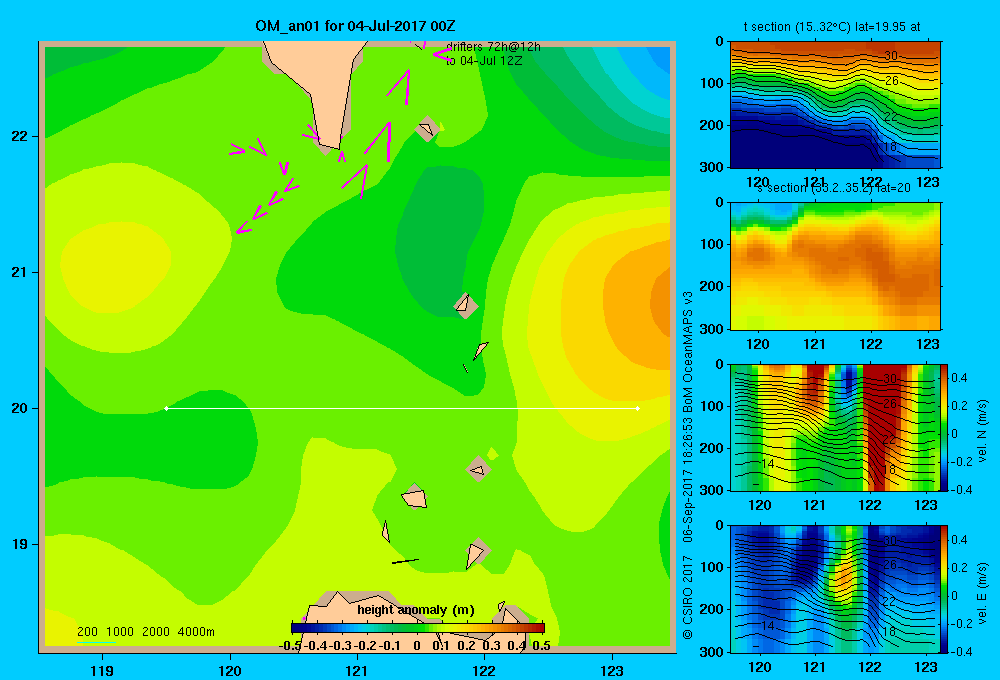Click the height anomaly color bar
This screenshot has height=680, width=1000.
[418, 628]
